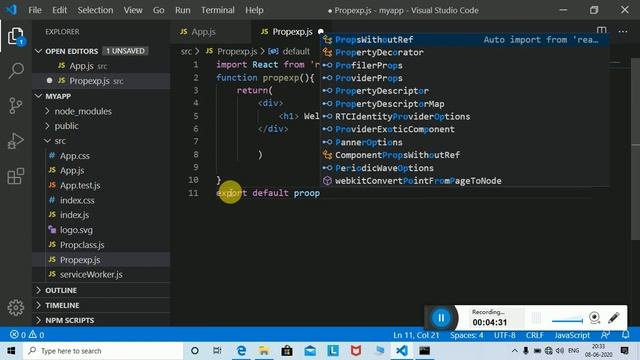Select PropsWithoutRef autocomplete suggestion
640x360 pixels.
465,40
